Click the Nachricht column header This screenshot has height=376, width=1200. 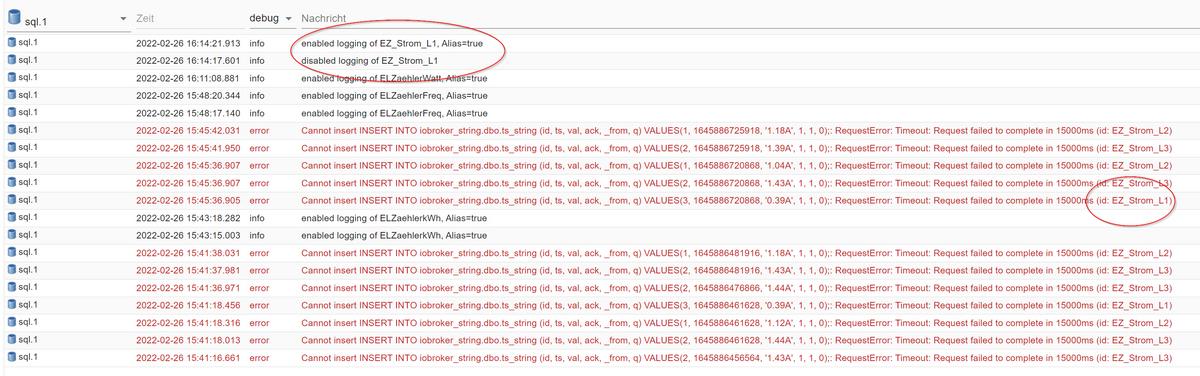[325, 19]
